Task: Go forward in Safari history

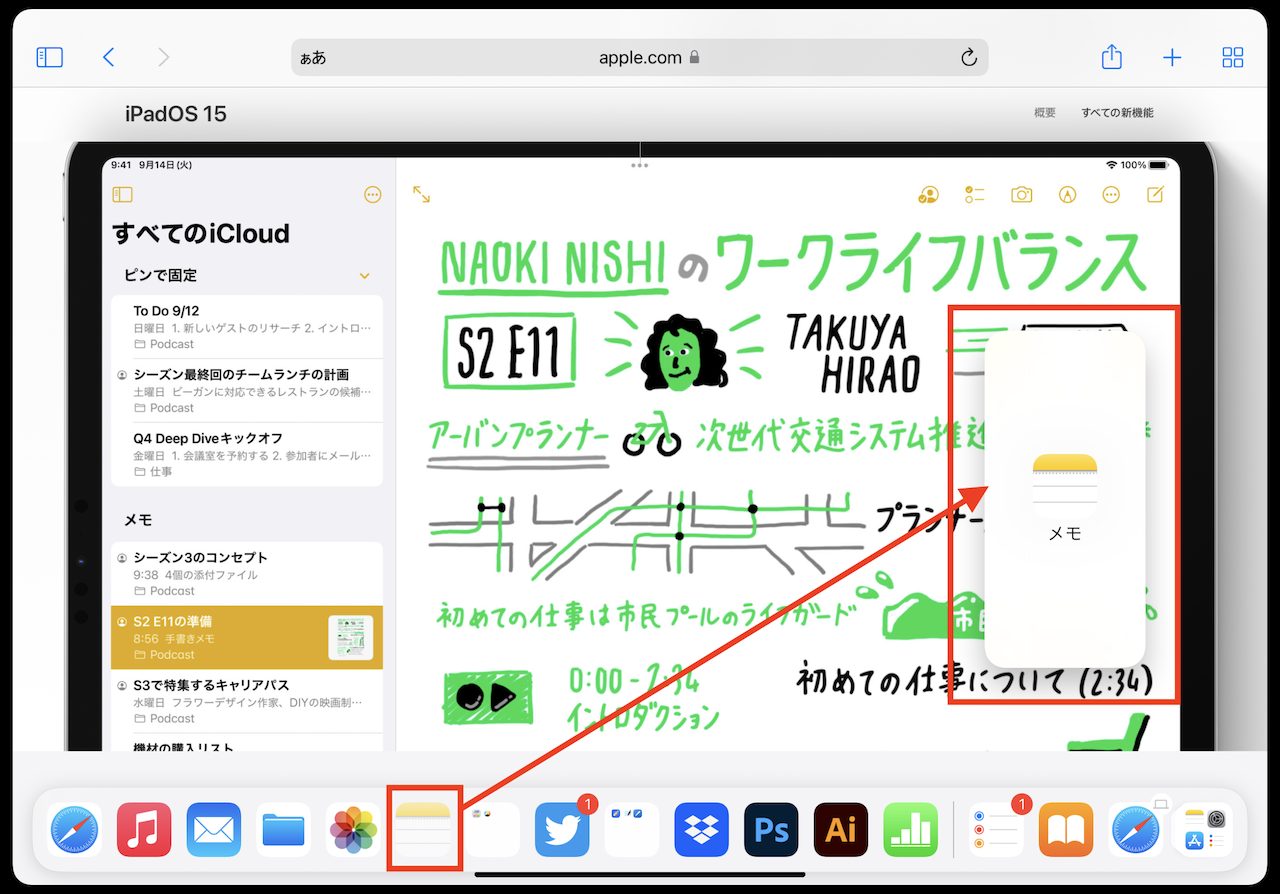Action: point(164,57)
